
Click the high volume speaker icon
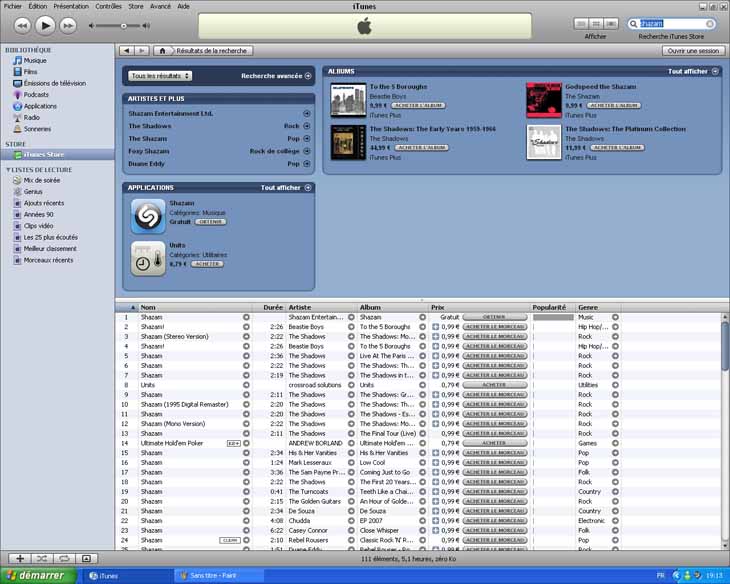(x=146, y=26)
